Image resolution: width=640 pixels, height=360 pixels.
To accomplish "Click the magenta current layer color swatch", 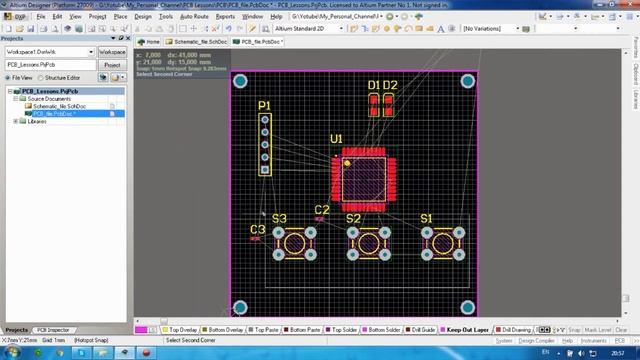I will pyautogui.click(x=141, y=330).
